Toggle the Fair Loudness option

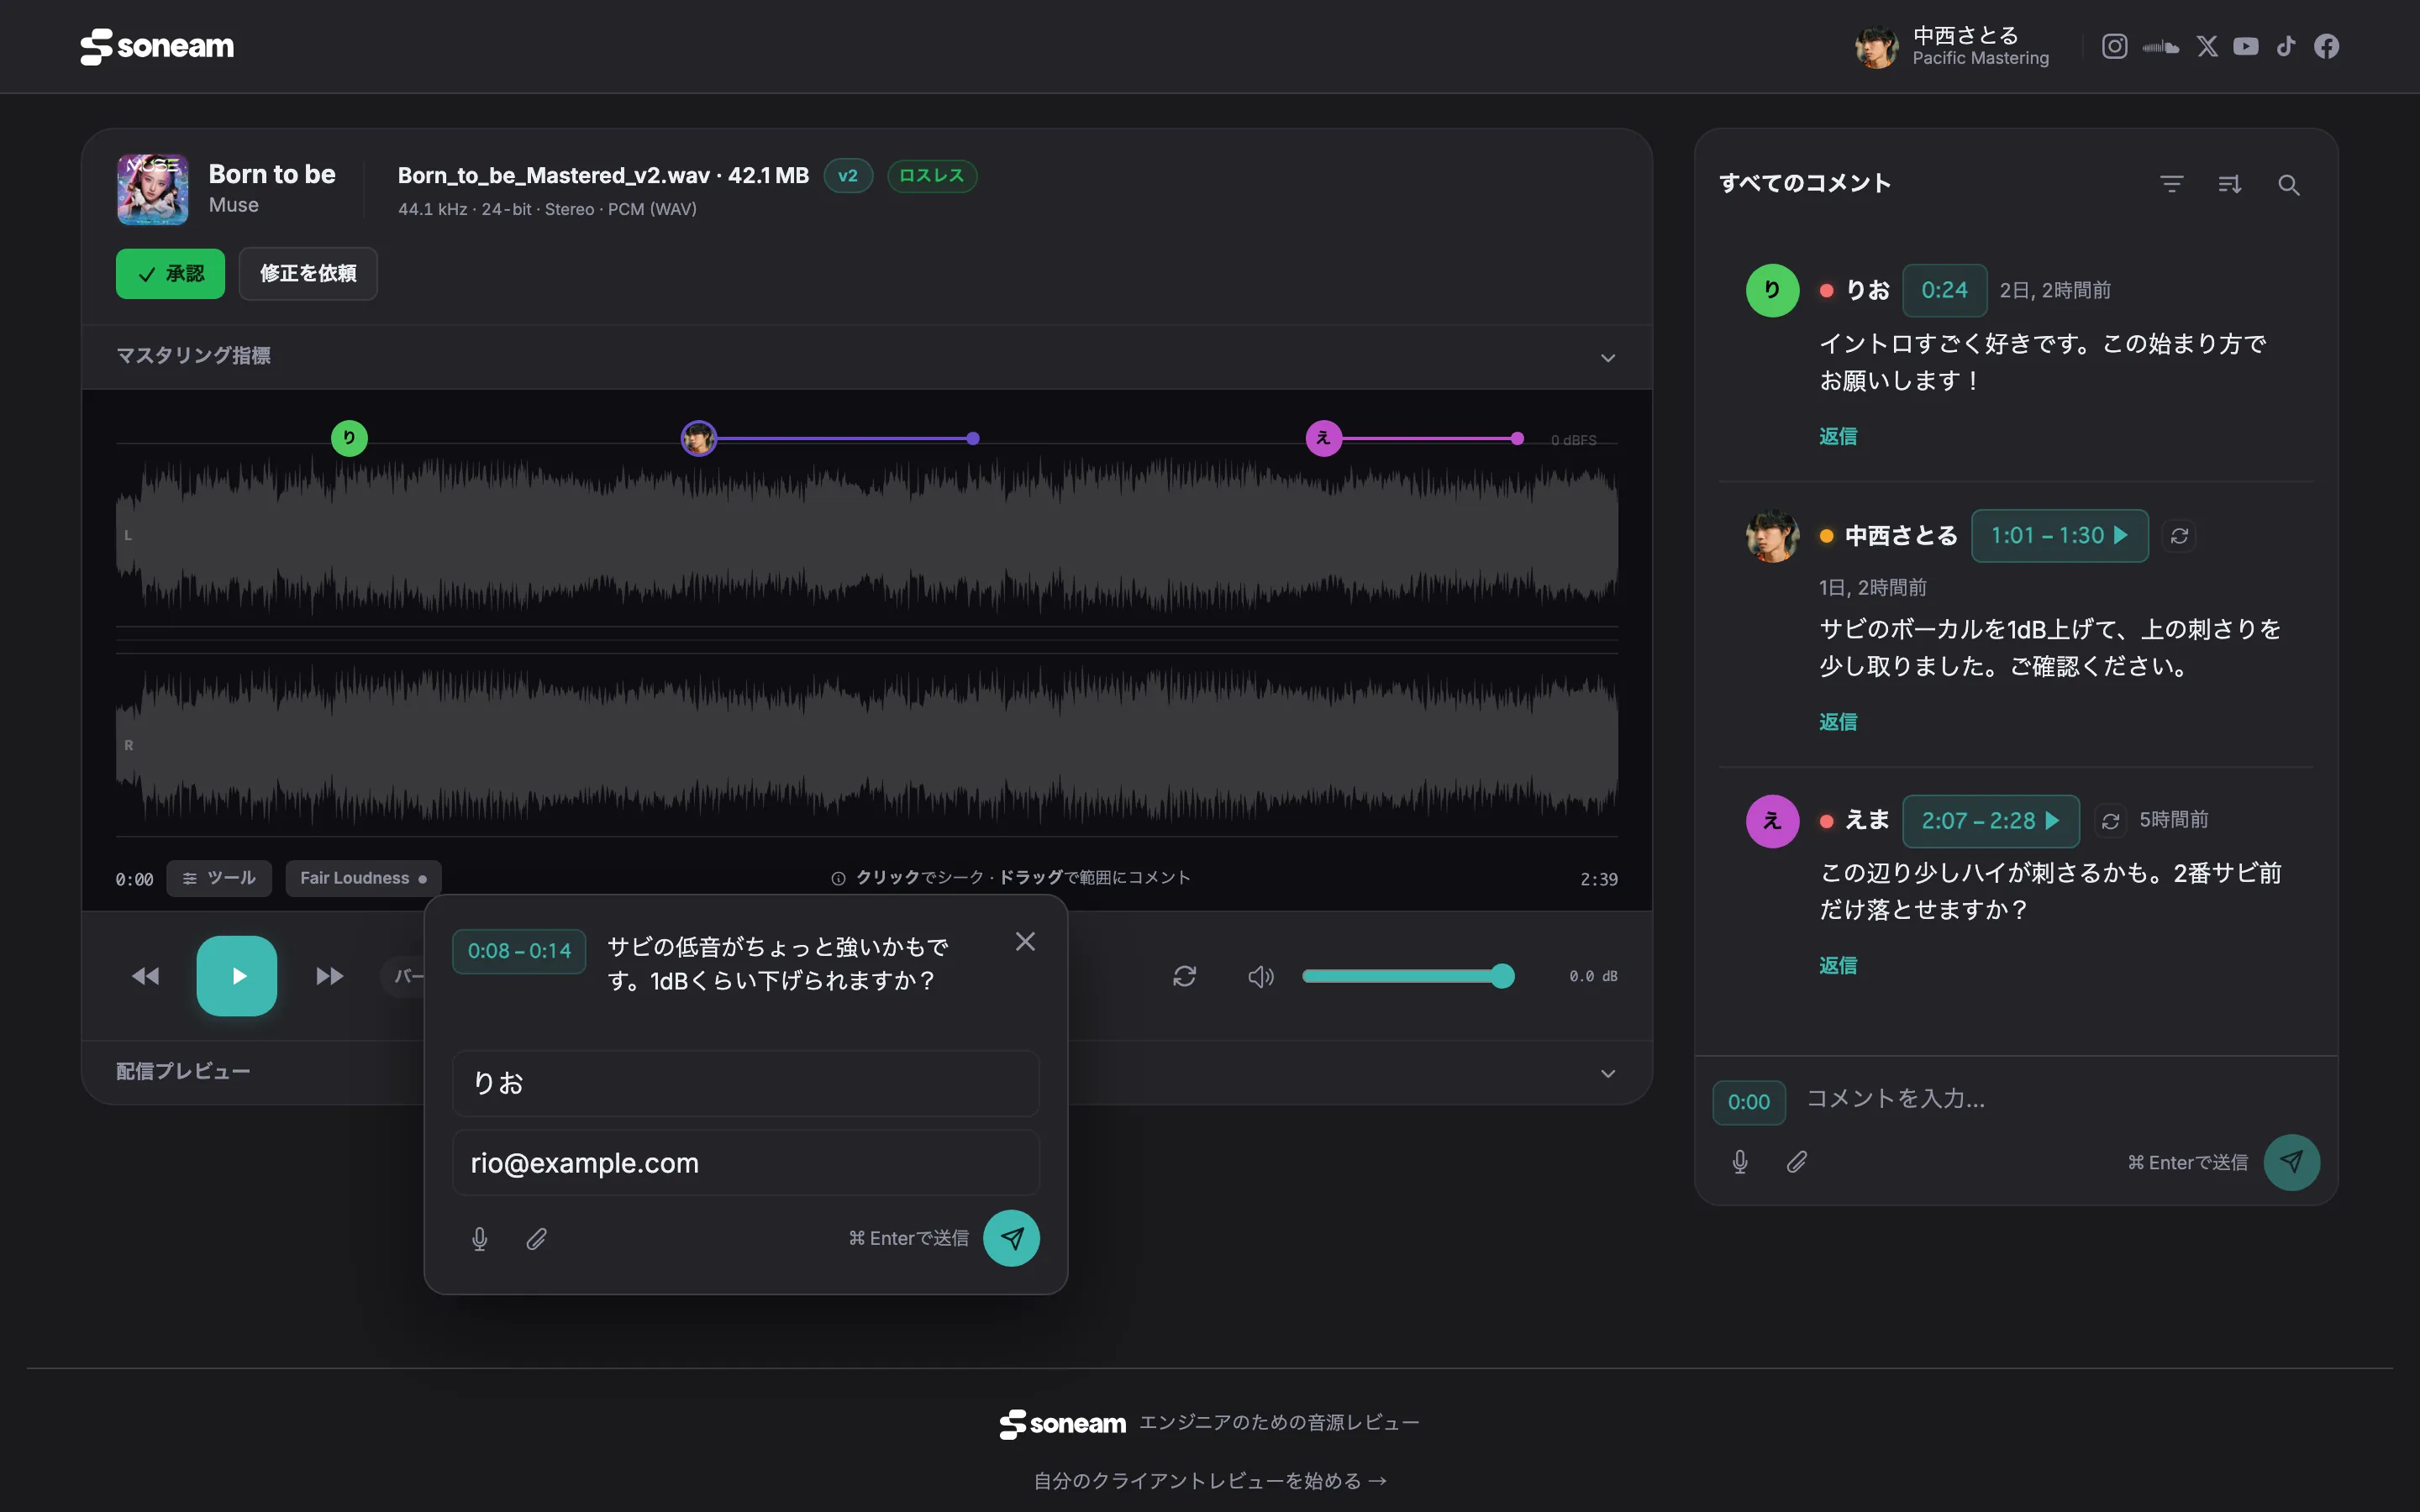[363, 878]
